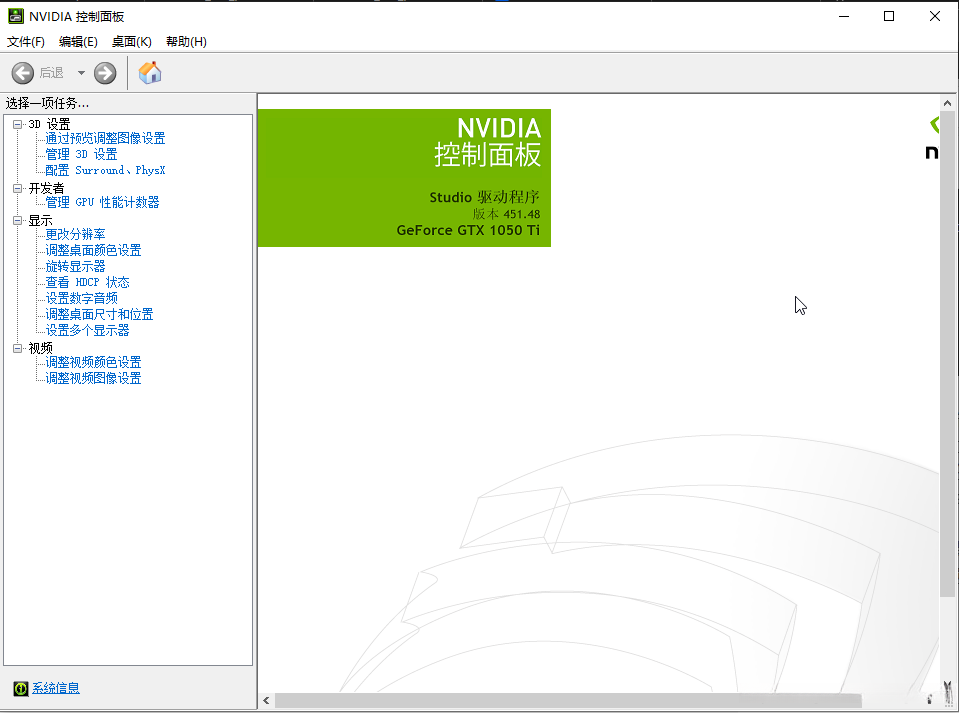
Task: Open the 文件(F) menu
Action: tap(26, 42)
